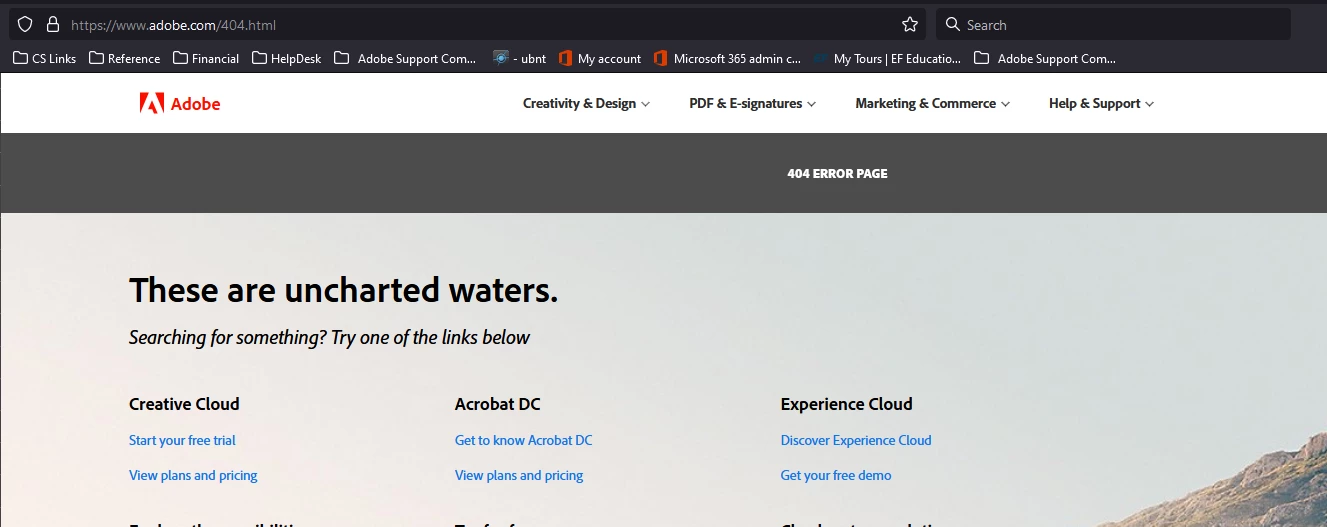Screen dimensions: 1327x527
Task: Click the Experience Cloud heading
Action: click(846, 404)
